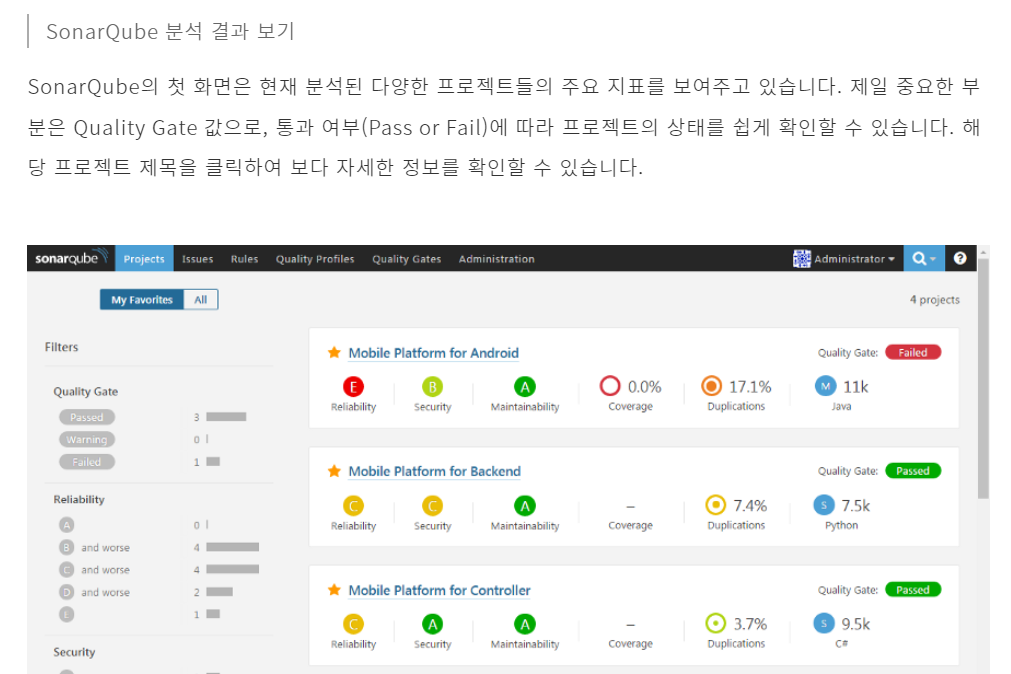Filter Quality Gate by Failed

pos(87,462)
